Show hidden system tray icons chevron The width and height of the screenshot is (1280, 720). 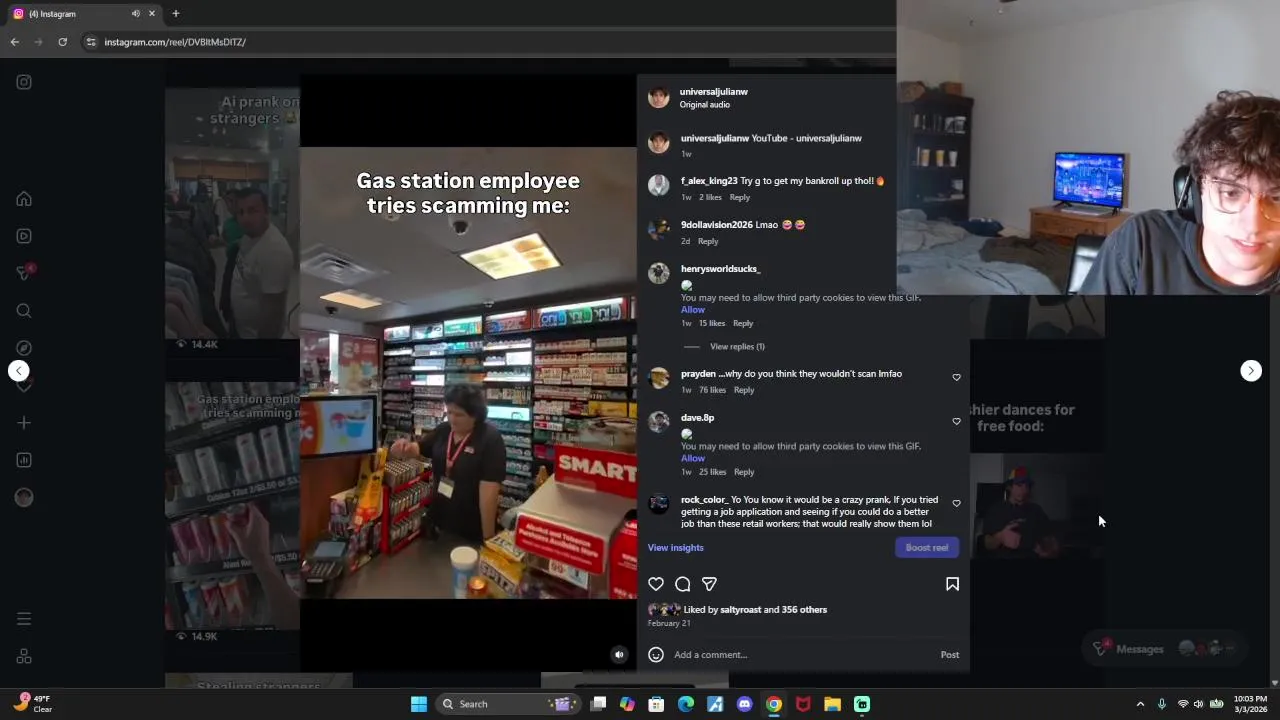click(1140, 704)
